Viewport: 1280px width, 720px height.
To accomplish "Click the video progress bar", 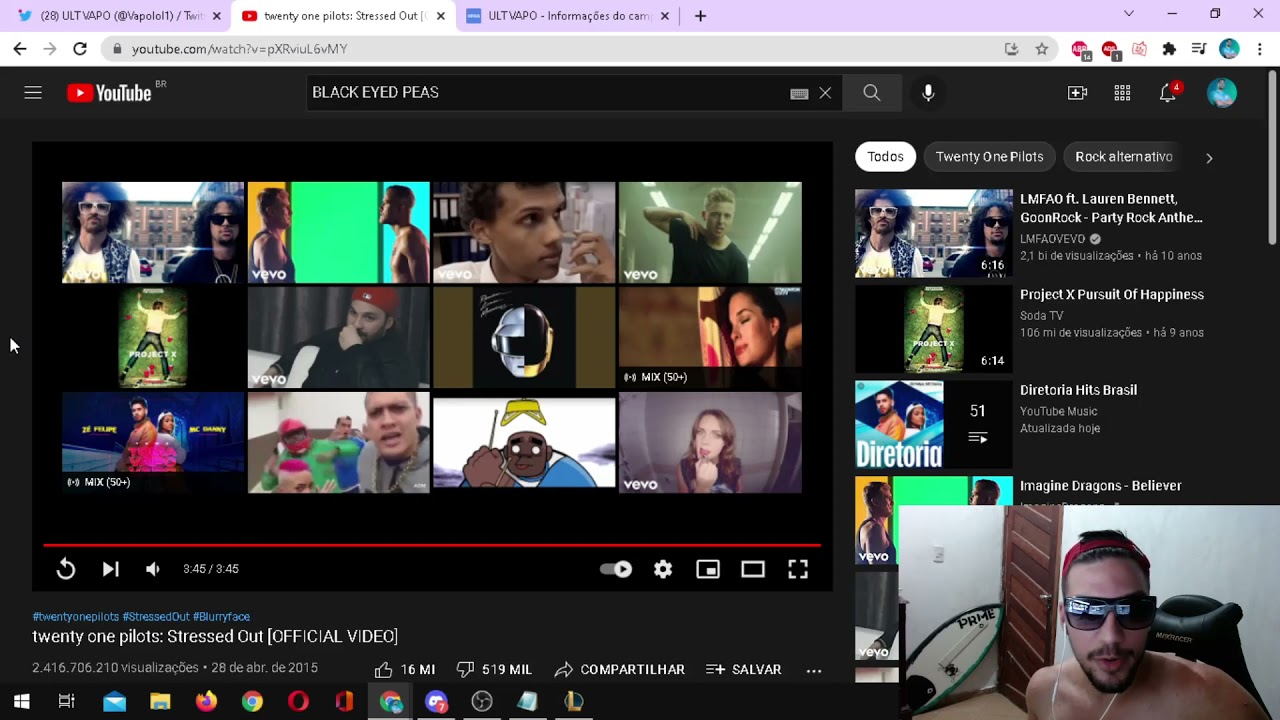I will coord(432,545).
